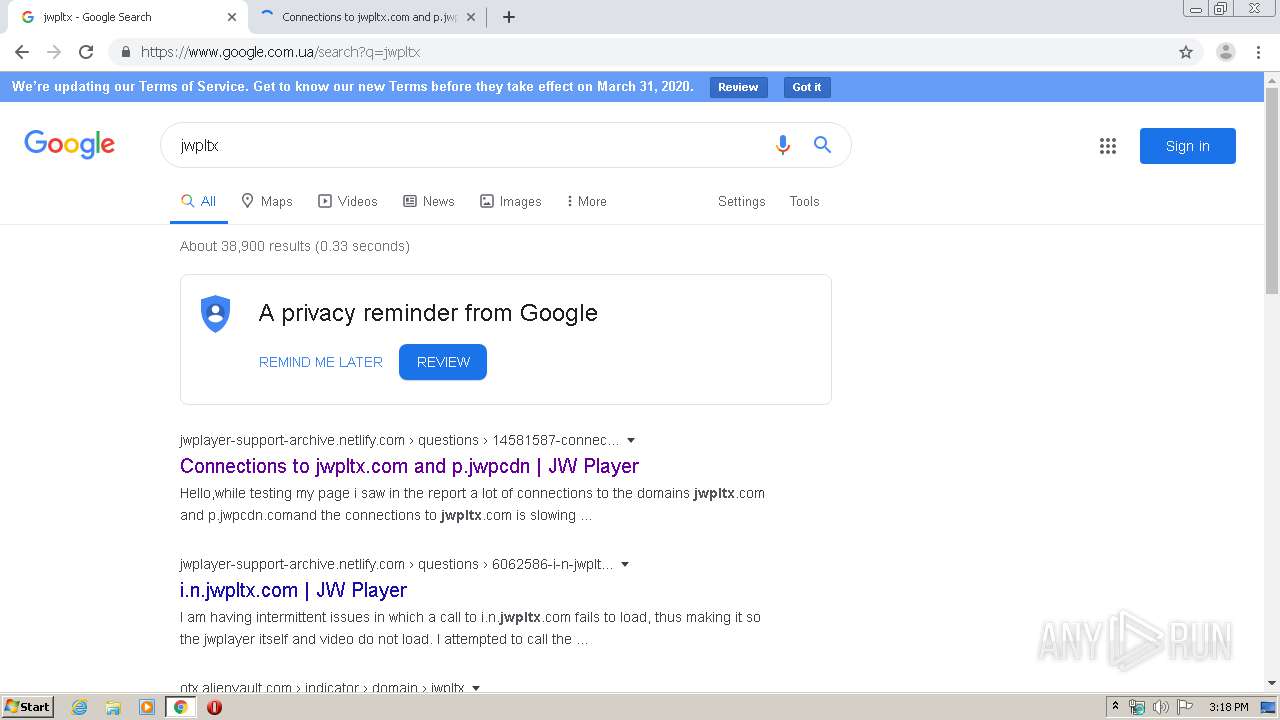1280x720 pixels.
Task: Show hidden tray icons arrow
Action: coord(1115,707)
